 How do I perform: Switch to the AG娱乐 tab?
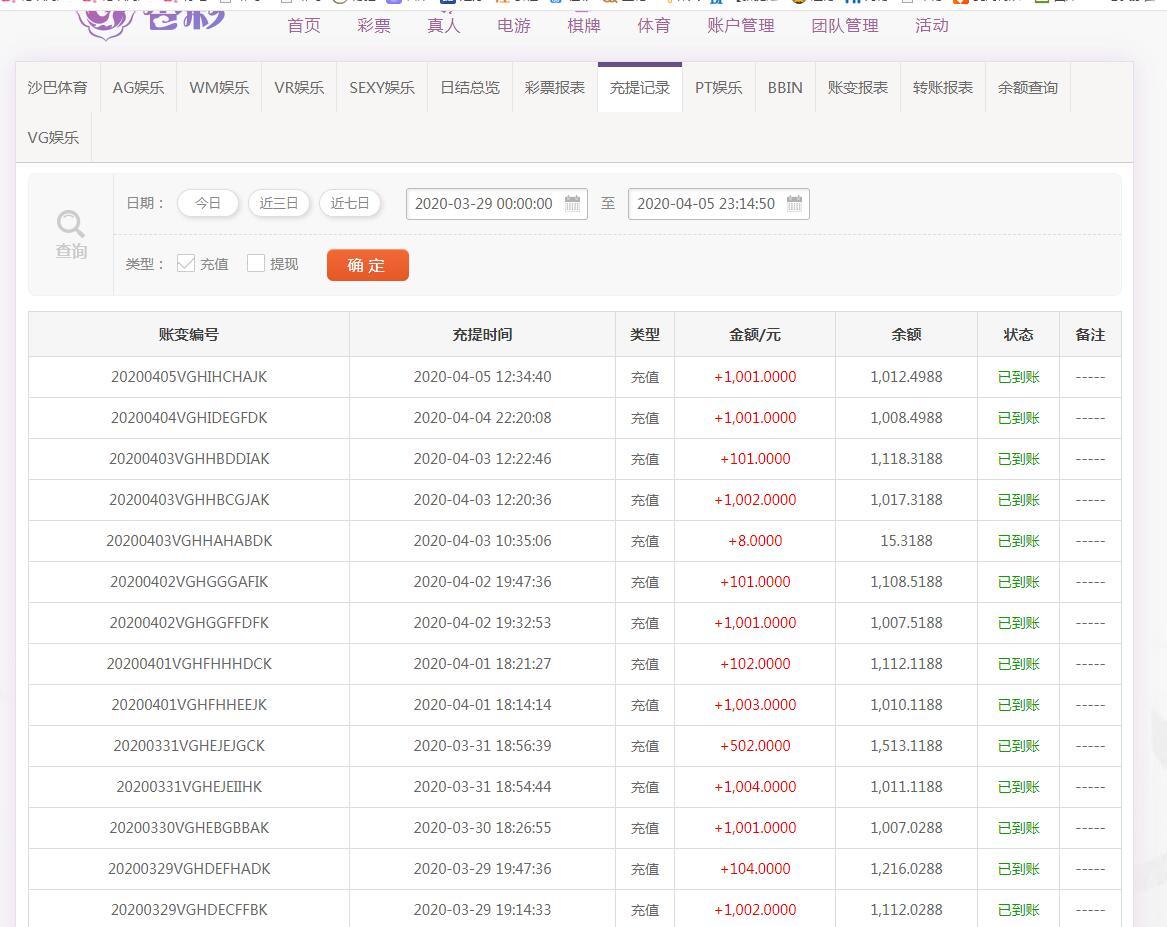click(138, 88)
